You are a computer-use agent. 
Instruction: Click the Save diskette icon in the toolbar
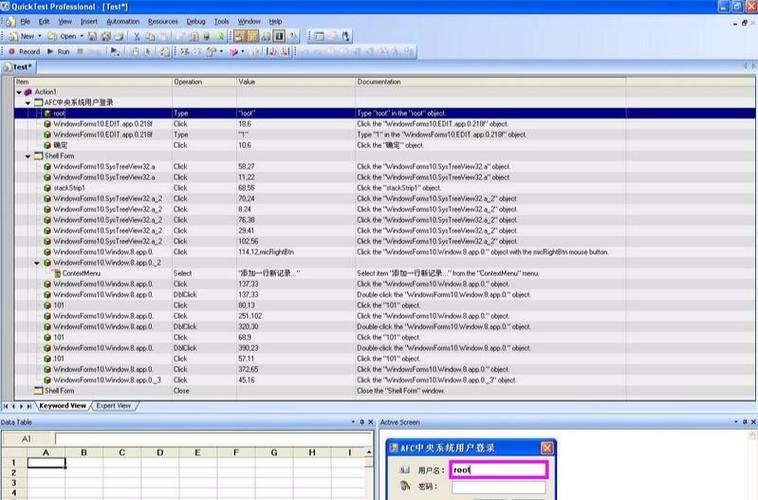(92, 36)
